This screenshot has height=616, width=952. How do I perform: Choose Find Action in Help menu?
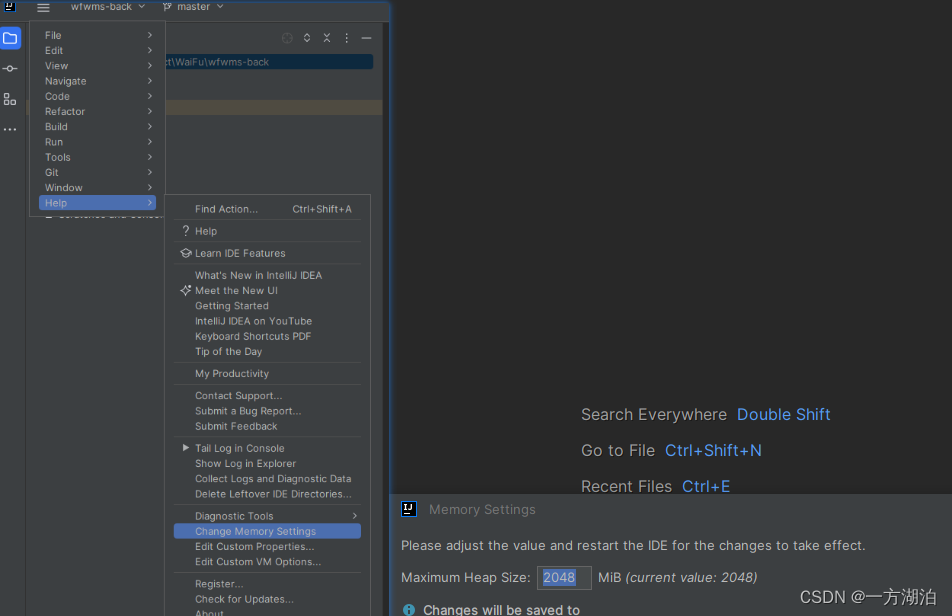tap(267, 209)
